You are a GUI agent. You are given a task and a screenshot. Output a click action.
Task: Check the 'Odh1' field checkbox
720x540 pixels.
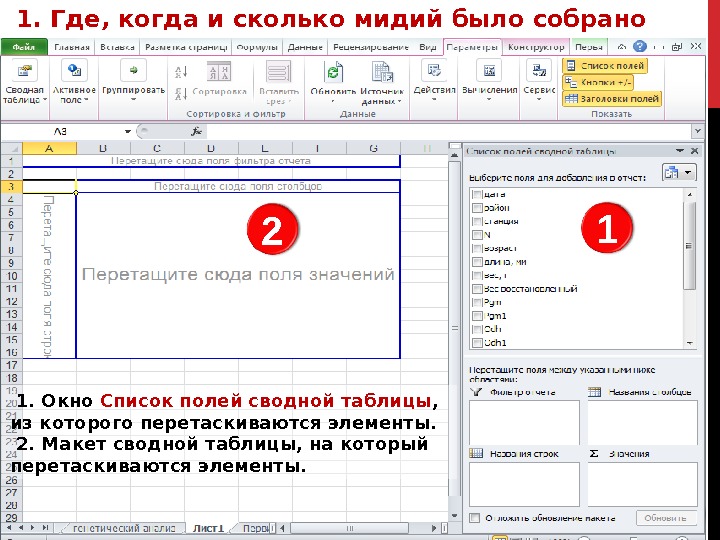[x=477, y=343]
